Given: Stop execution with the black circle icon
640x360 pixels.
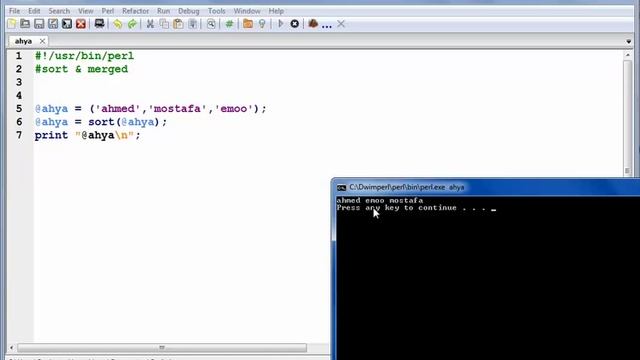Looking at the screenshot, I should (294, 24).
